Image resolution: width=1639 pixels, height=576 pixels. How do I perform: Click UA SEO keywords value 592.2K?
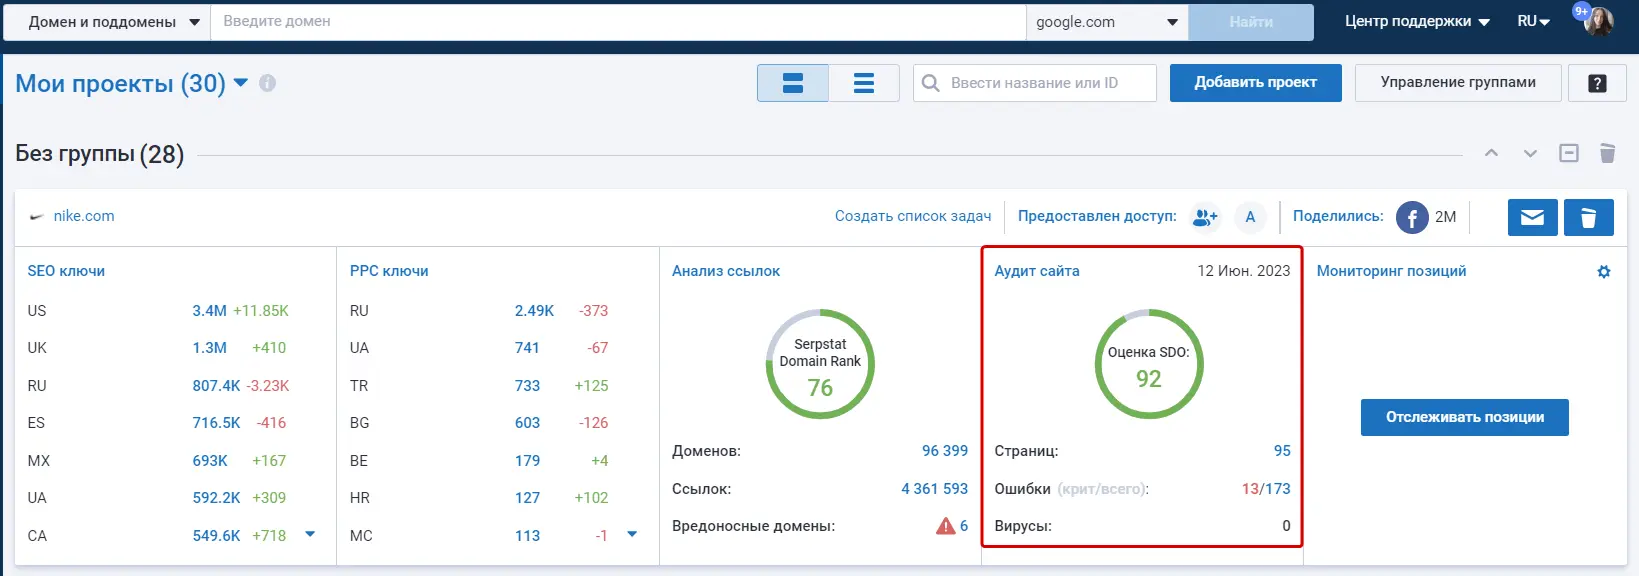click(216, 498)
